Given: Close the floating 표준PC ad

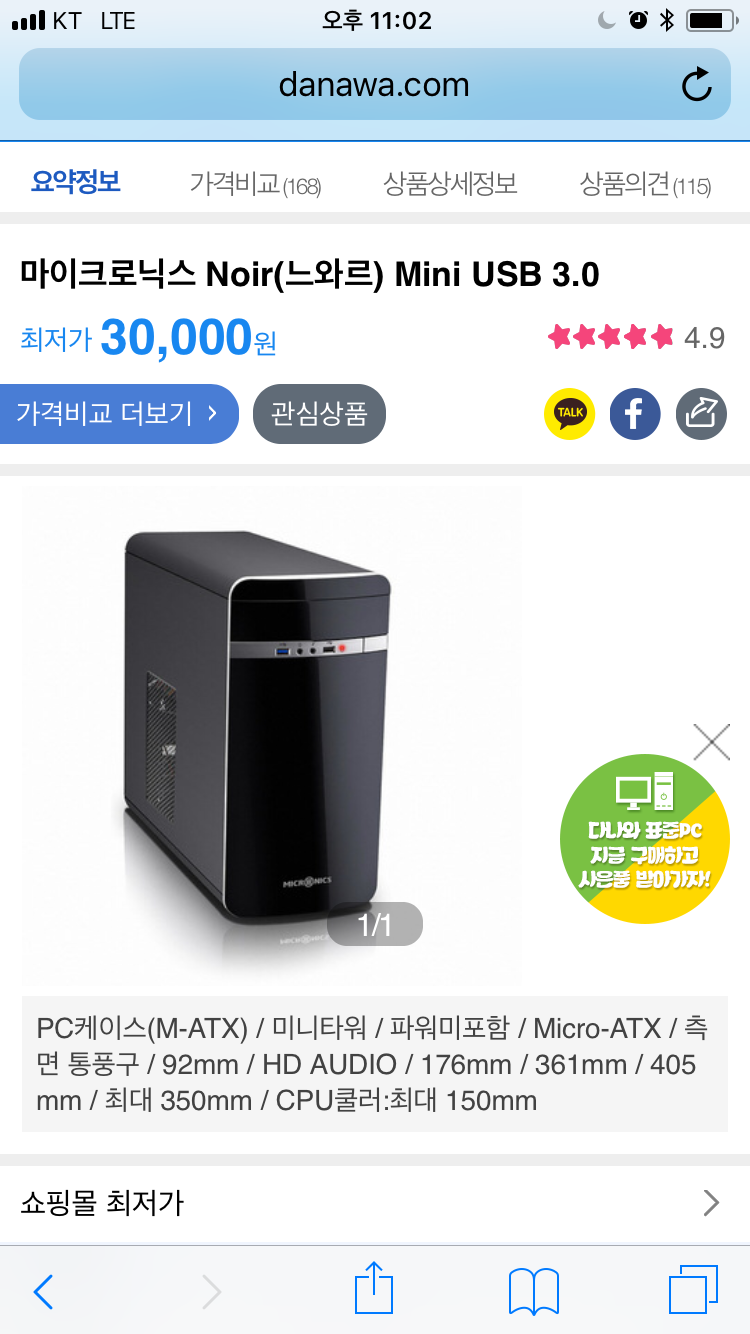Looking at the screenshot, I should pos(711,742).
